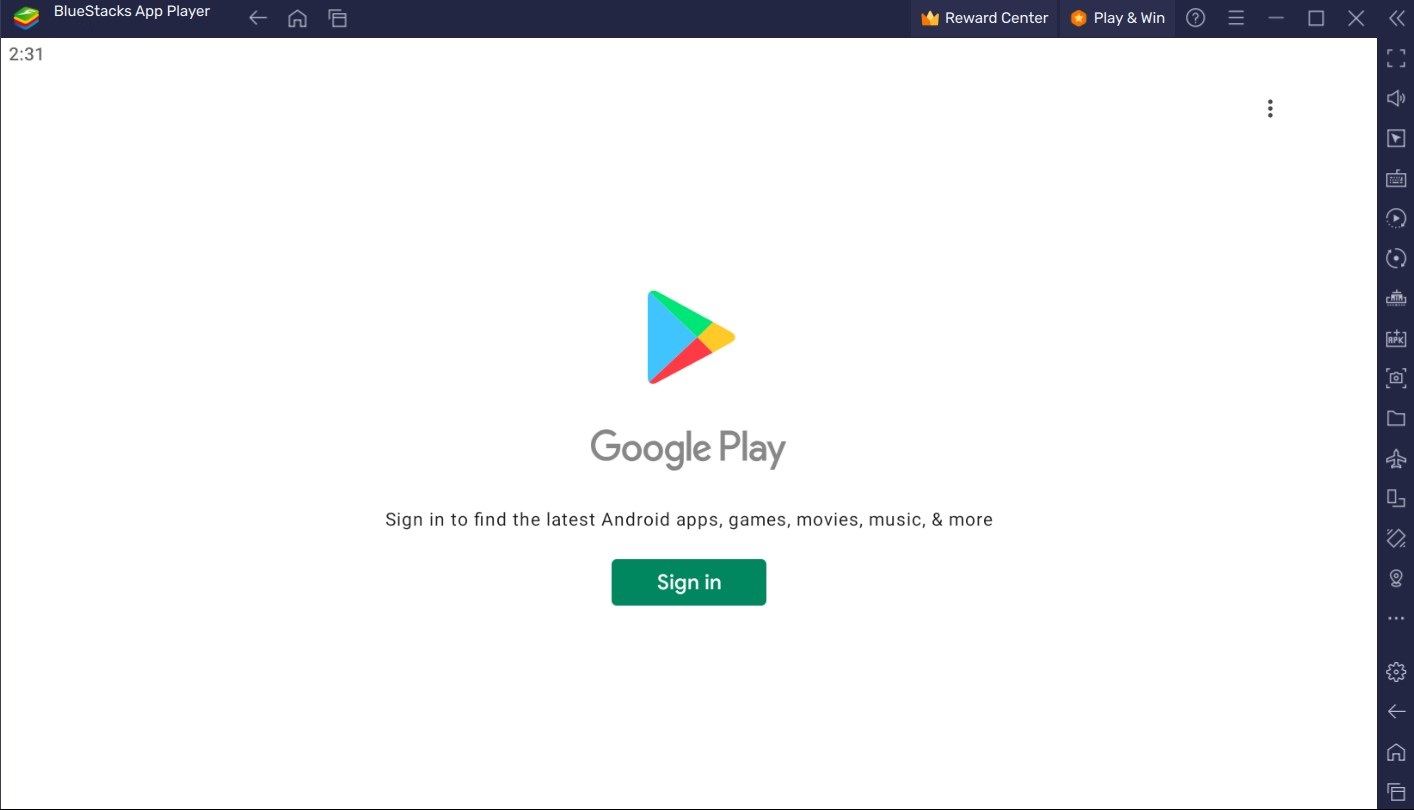This screenshot has width=1414, height=810.
Task: Open the BlueStacks hamburger menu
Action: click(1236, 17)
